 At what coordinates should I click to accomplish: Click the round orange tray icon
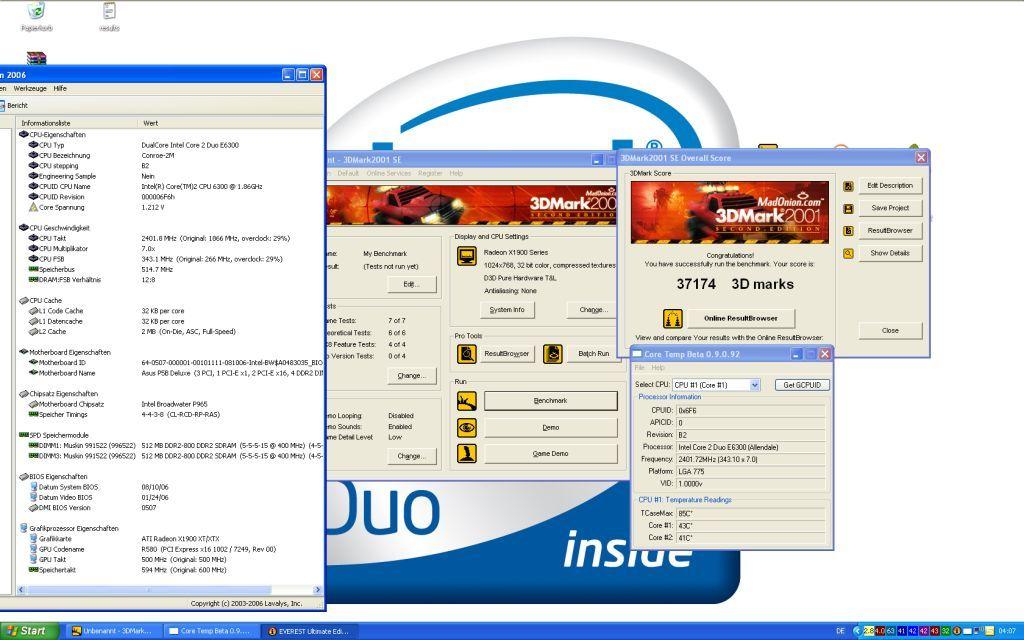point(957,631)
